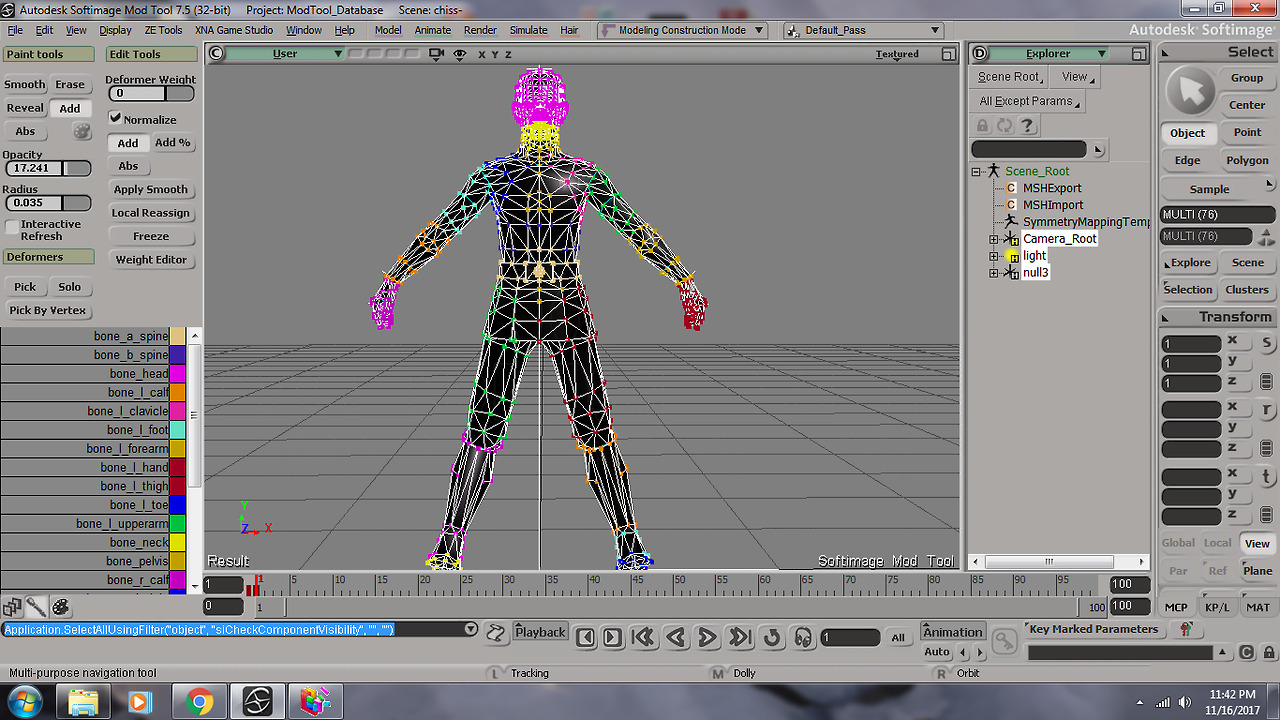The width and height of the screenshot is (1280, 720).
Task: Click the Local Reassign button
Action: (x=151, y=213)
